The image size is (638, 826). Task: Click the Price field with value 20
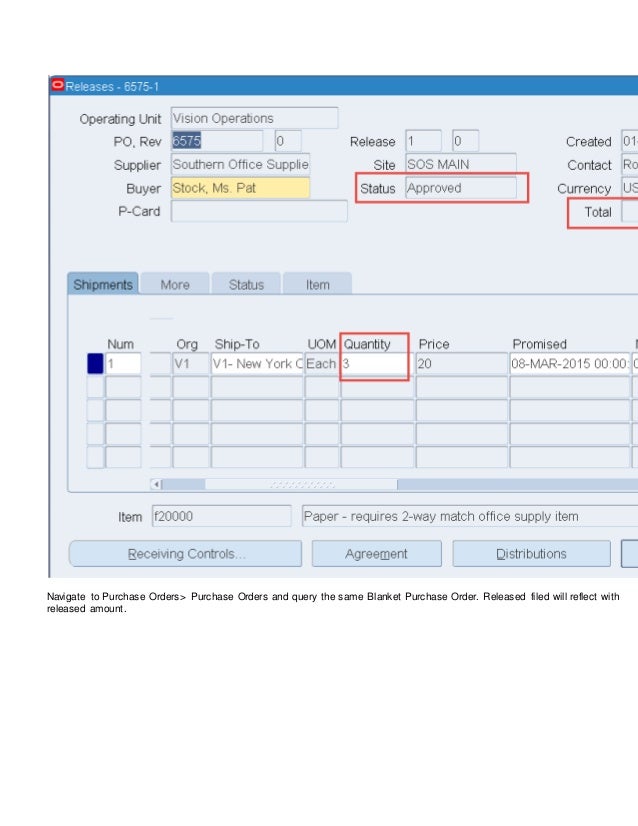click(462, 363)
